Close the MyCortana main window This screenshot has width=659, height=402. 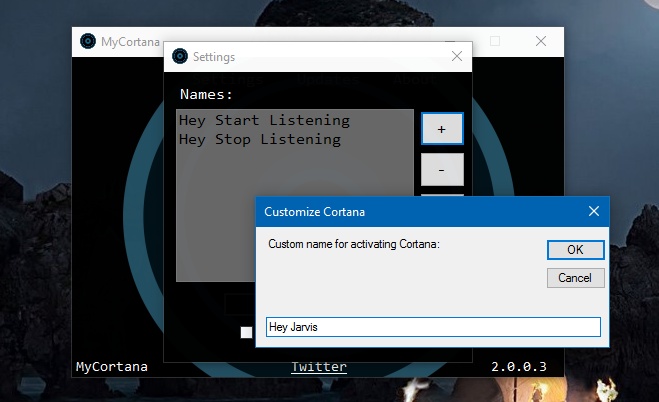pyautogui.click(x=541, y=41)
